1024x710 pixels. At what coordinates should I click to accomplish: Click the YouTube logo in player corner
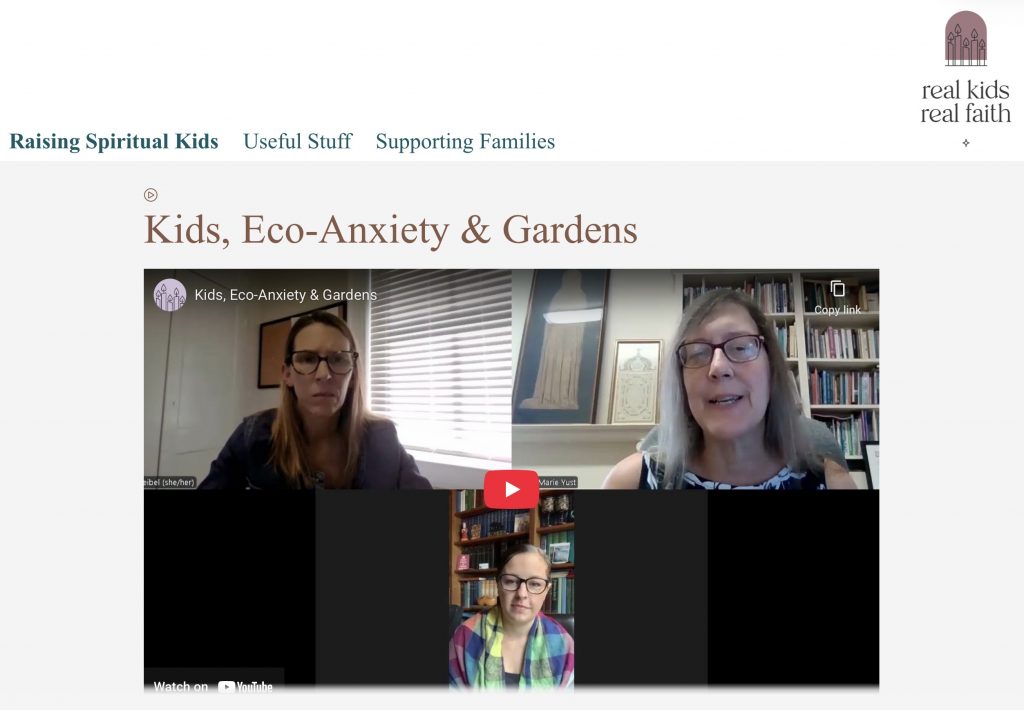click(246, 686)
